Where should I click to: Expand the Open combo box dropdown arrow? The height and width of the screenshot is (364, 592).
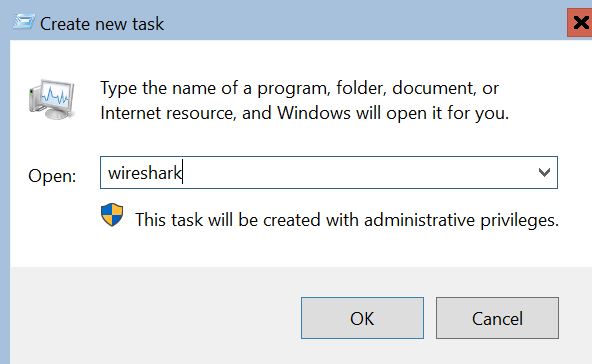tap(544, 173)
